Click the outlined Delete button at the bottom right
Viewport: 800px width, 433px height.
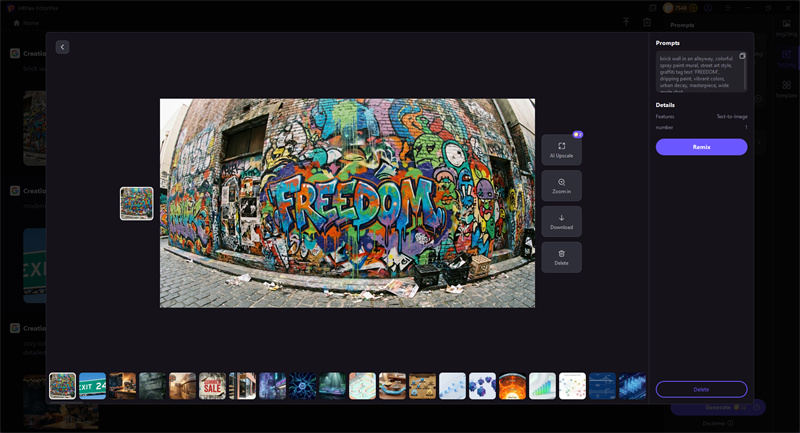click(701, 389)
